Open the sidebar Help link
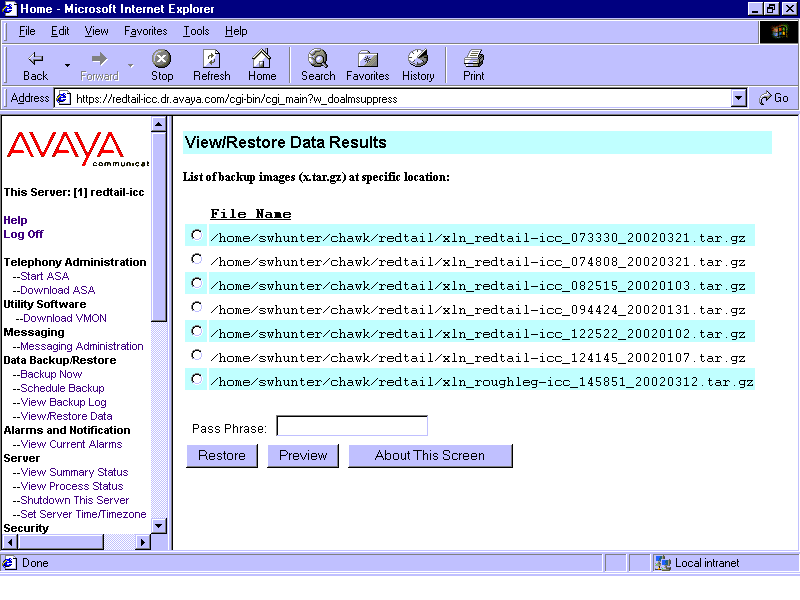This screenshot has width=800, height=600. click(15, 220)
